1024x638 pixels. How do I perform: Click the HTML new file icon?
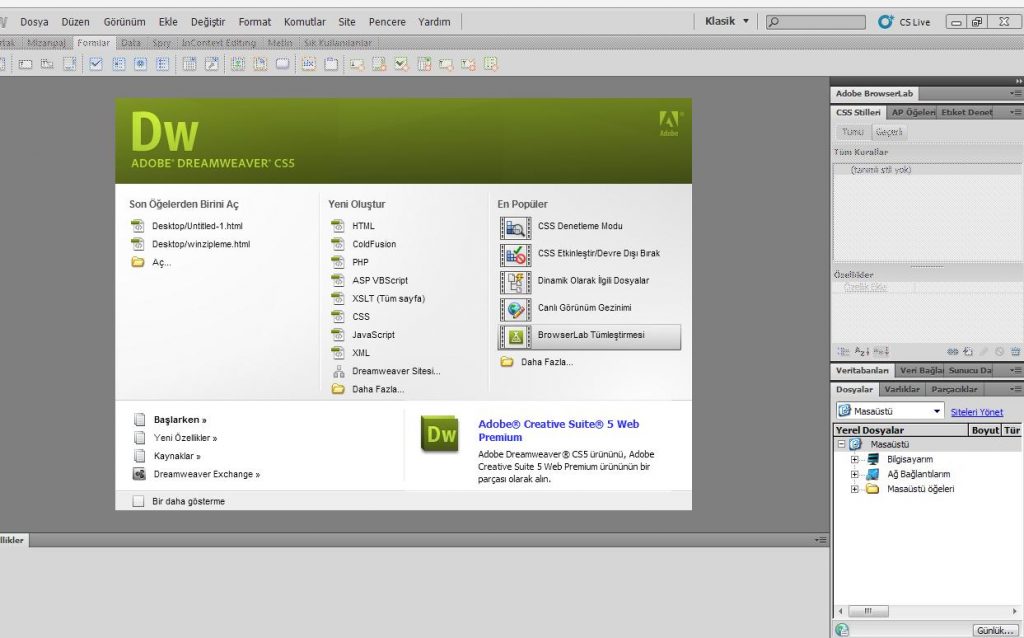coord(337,226)
